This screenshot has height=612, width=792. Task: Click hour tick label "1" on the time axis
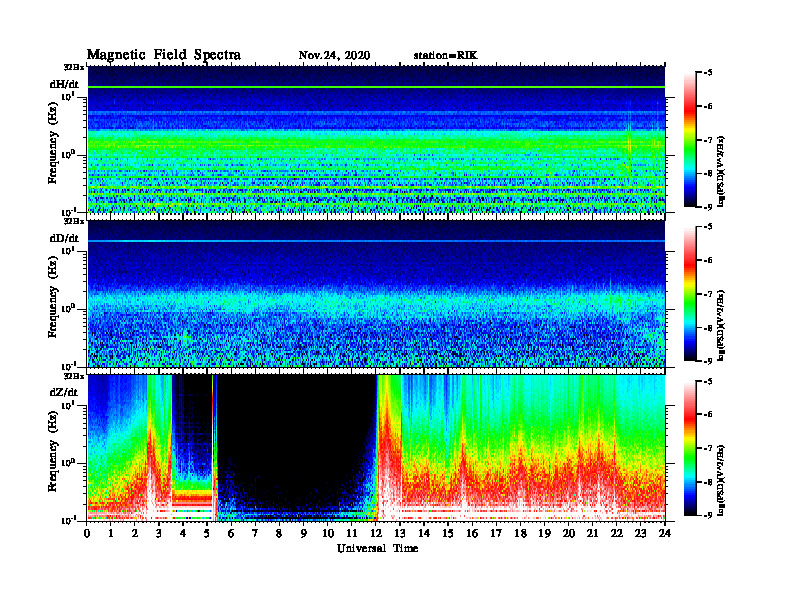111,533
